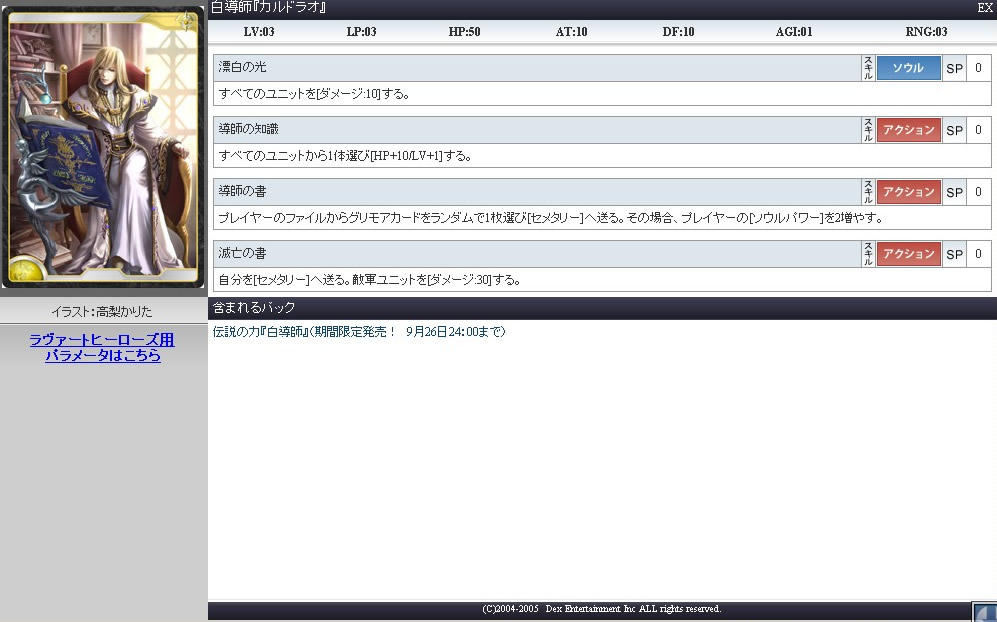The width and height of the screenshot is (997, 622).
Task: Click the card title 白導師『カルドラオ』
Action: coord(268,8)
